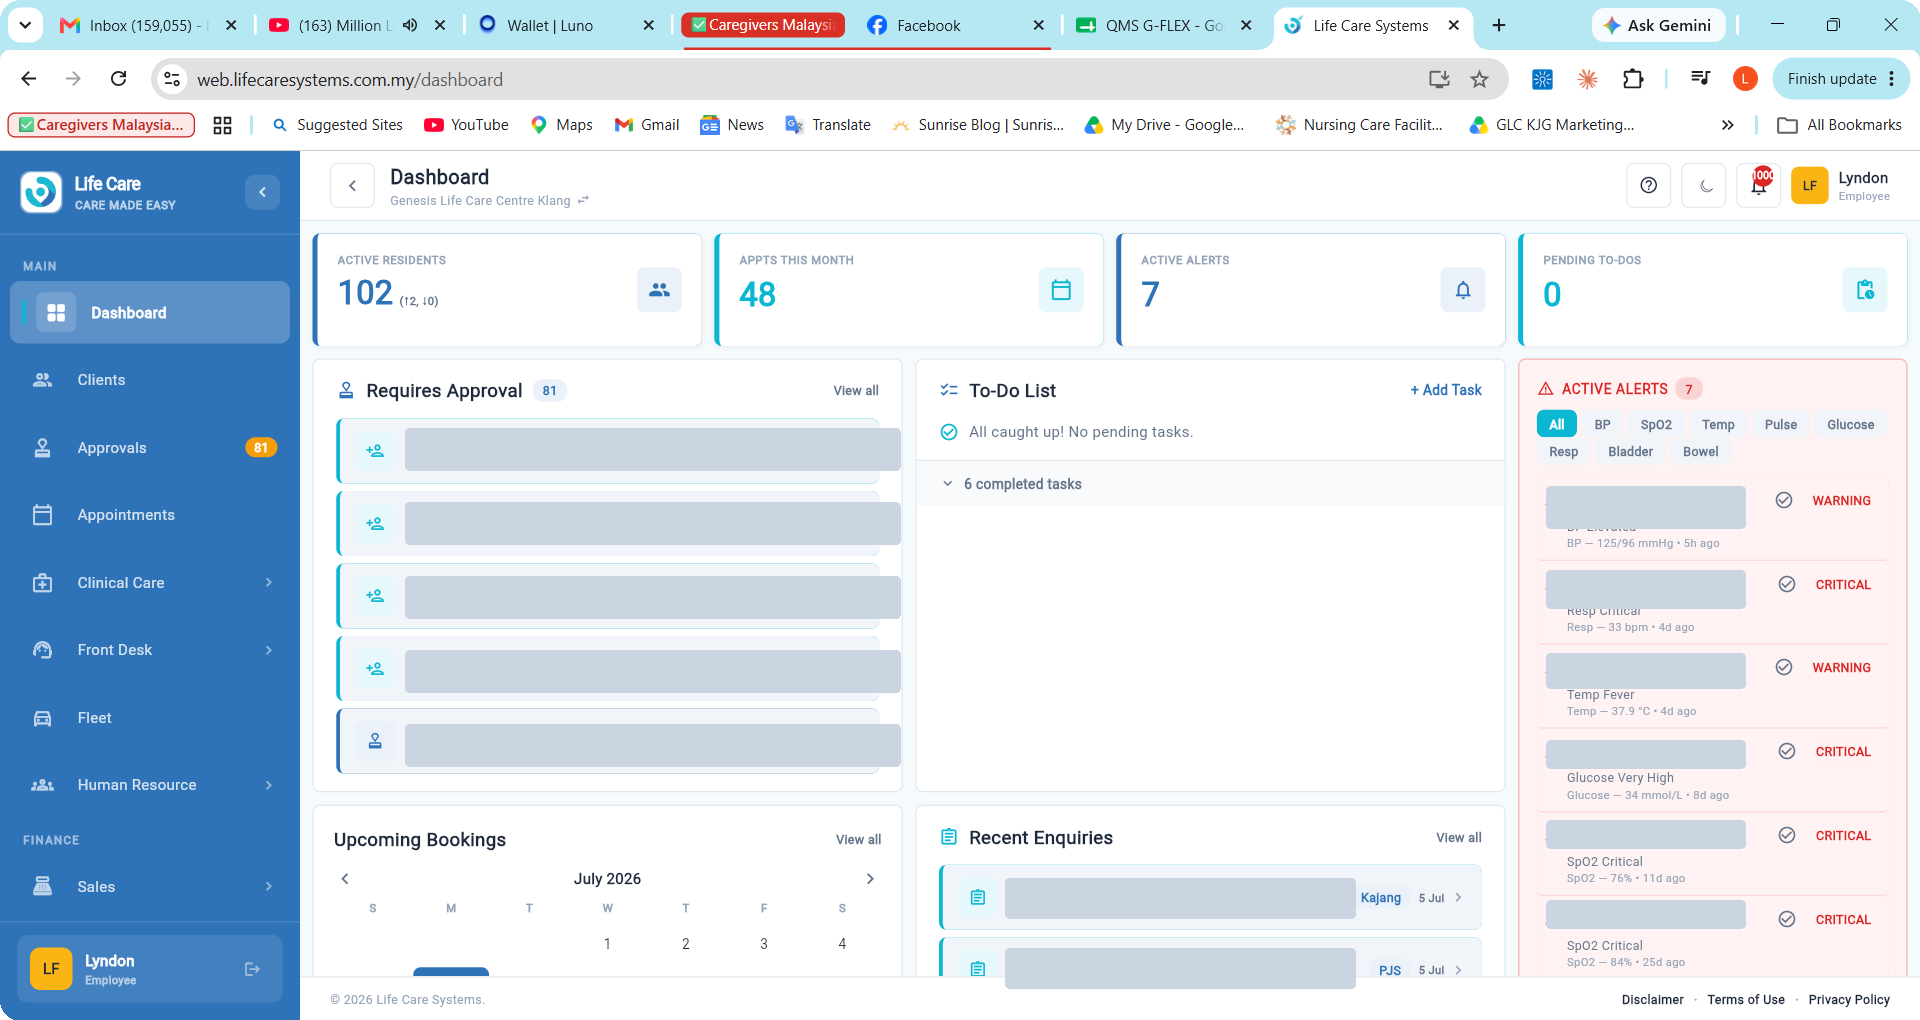Select July 4 on the calendar
This screenshot has width=1920, height=1020.
pos(842,944)
